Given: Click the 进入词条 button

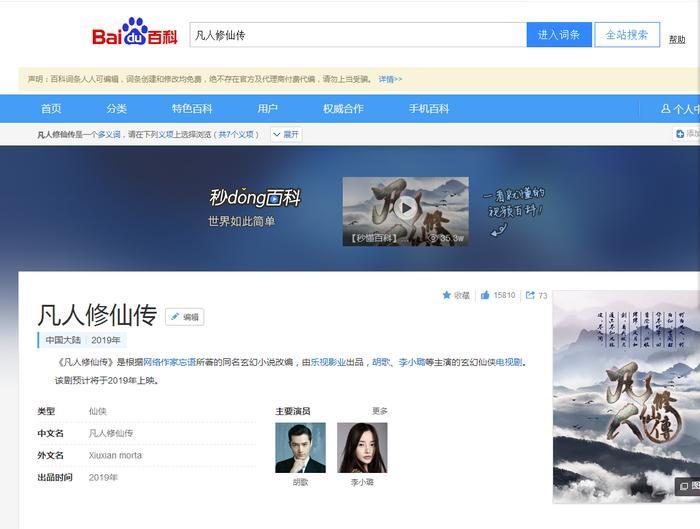Looking at the screenshot, I should (x=559, y=35).
